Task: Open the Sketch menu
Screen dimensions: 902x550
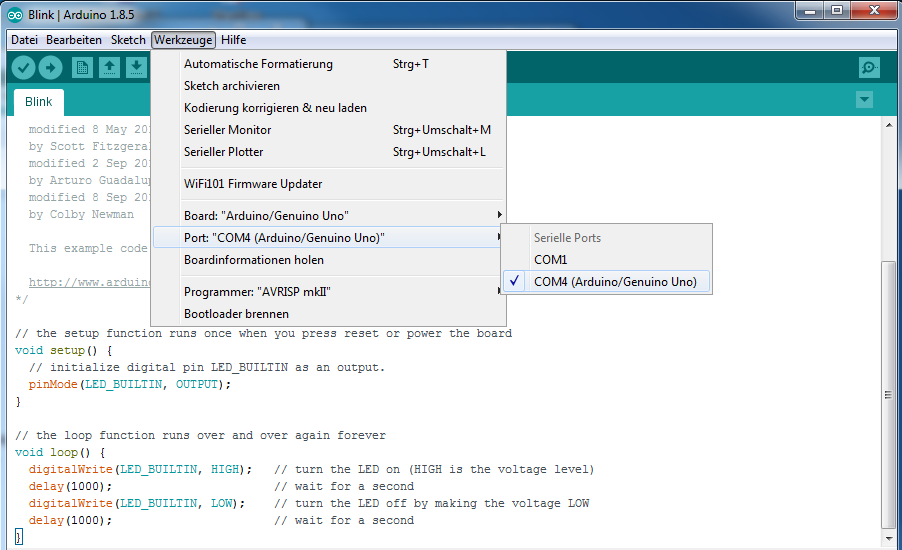Action: pyautogui.click(x=128, y=40)
